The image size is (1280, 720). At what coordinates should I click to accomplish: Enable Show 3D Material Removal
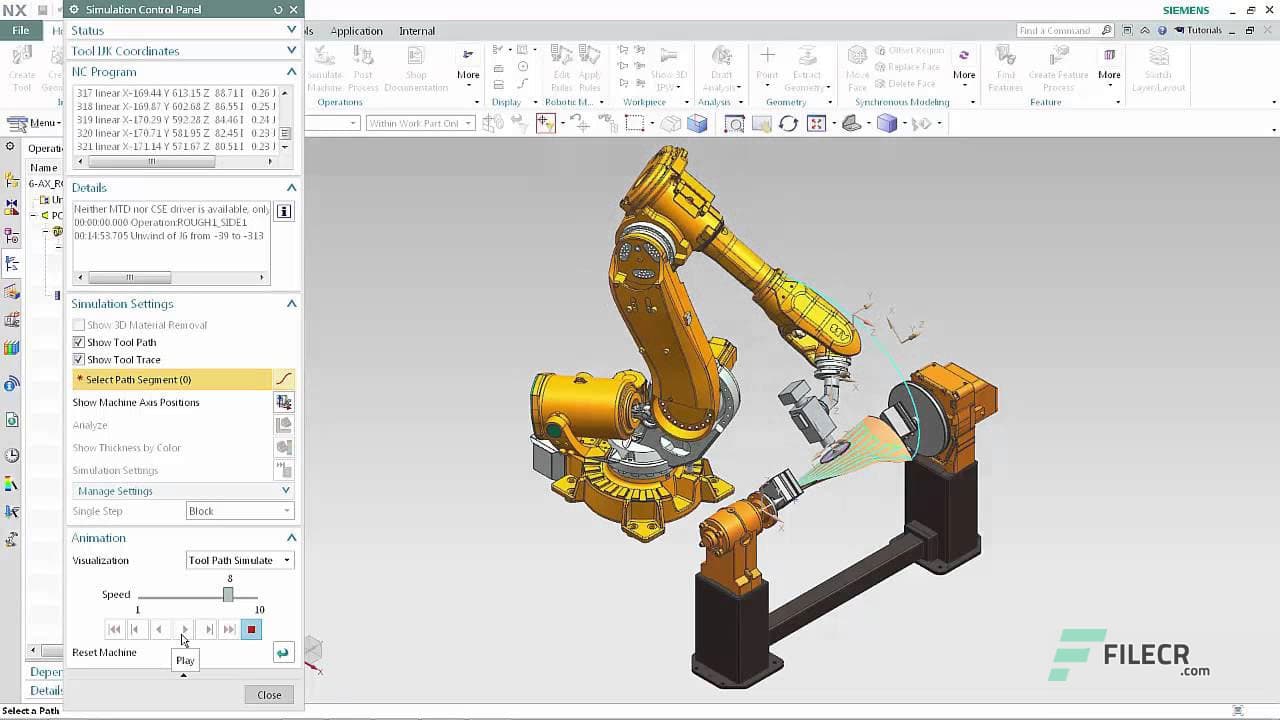(78, 324)
